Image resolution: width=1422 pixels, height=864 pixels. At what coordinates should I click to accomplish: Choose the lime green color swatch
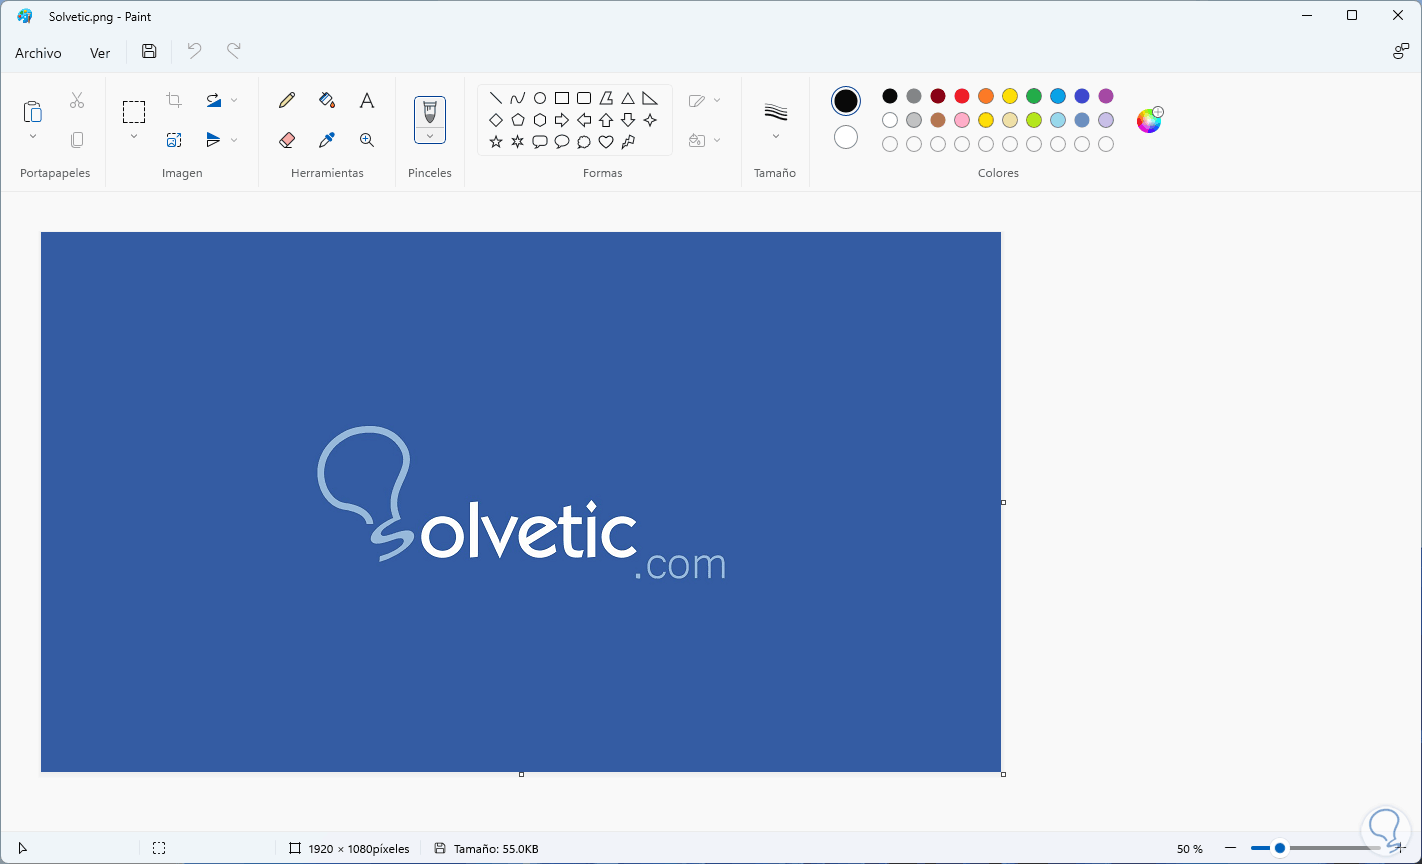(x=1034, y=120)
